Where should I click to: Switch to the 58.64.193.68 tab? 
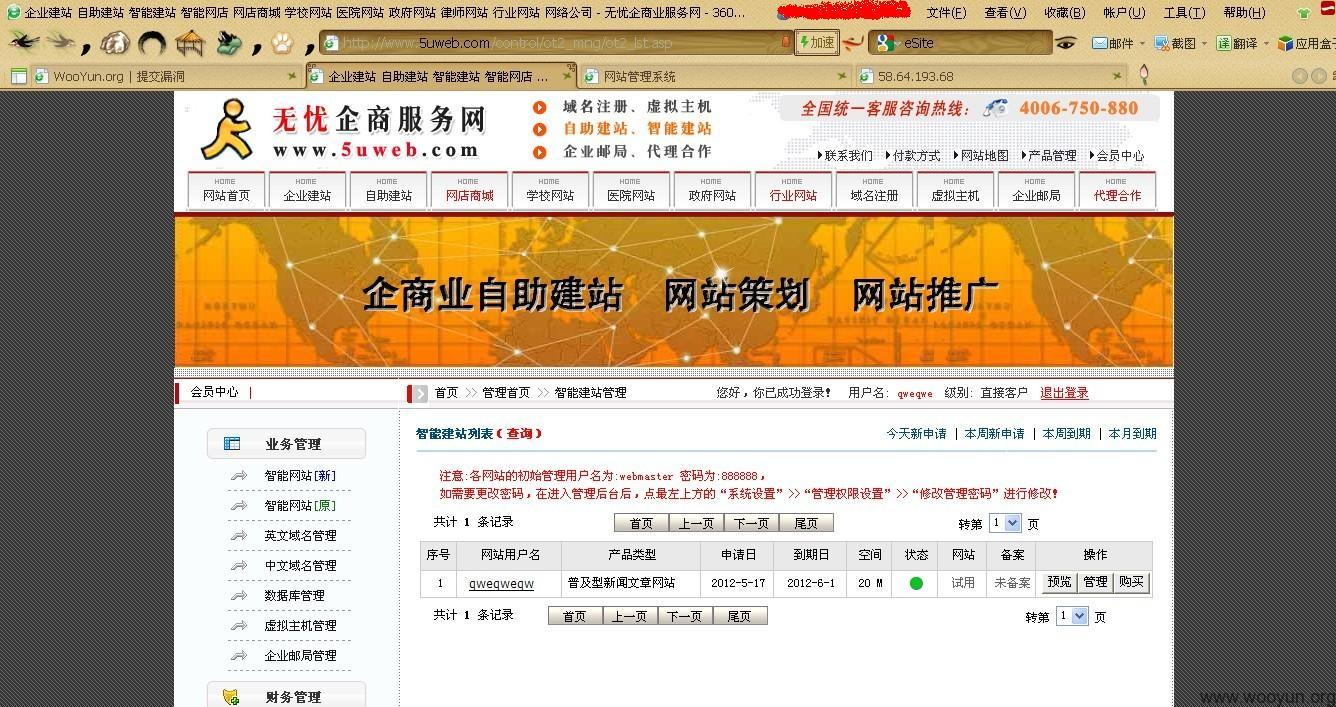pos(990,76)
